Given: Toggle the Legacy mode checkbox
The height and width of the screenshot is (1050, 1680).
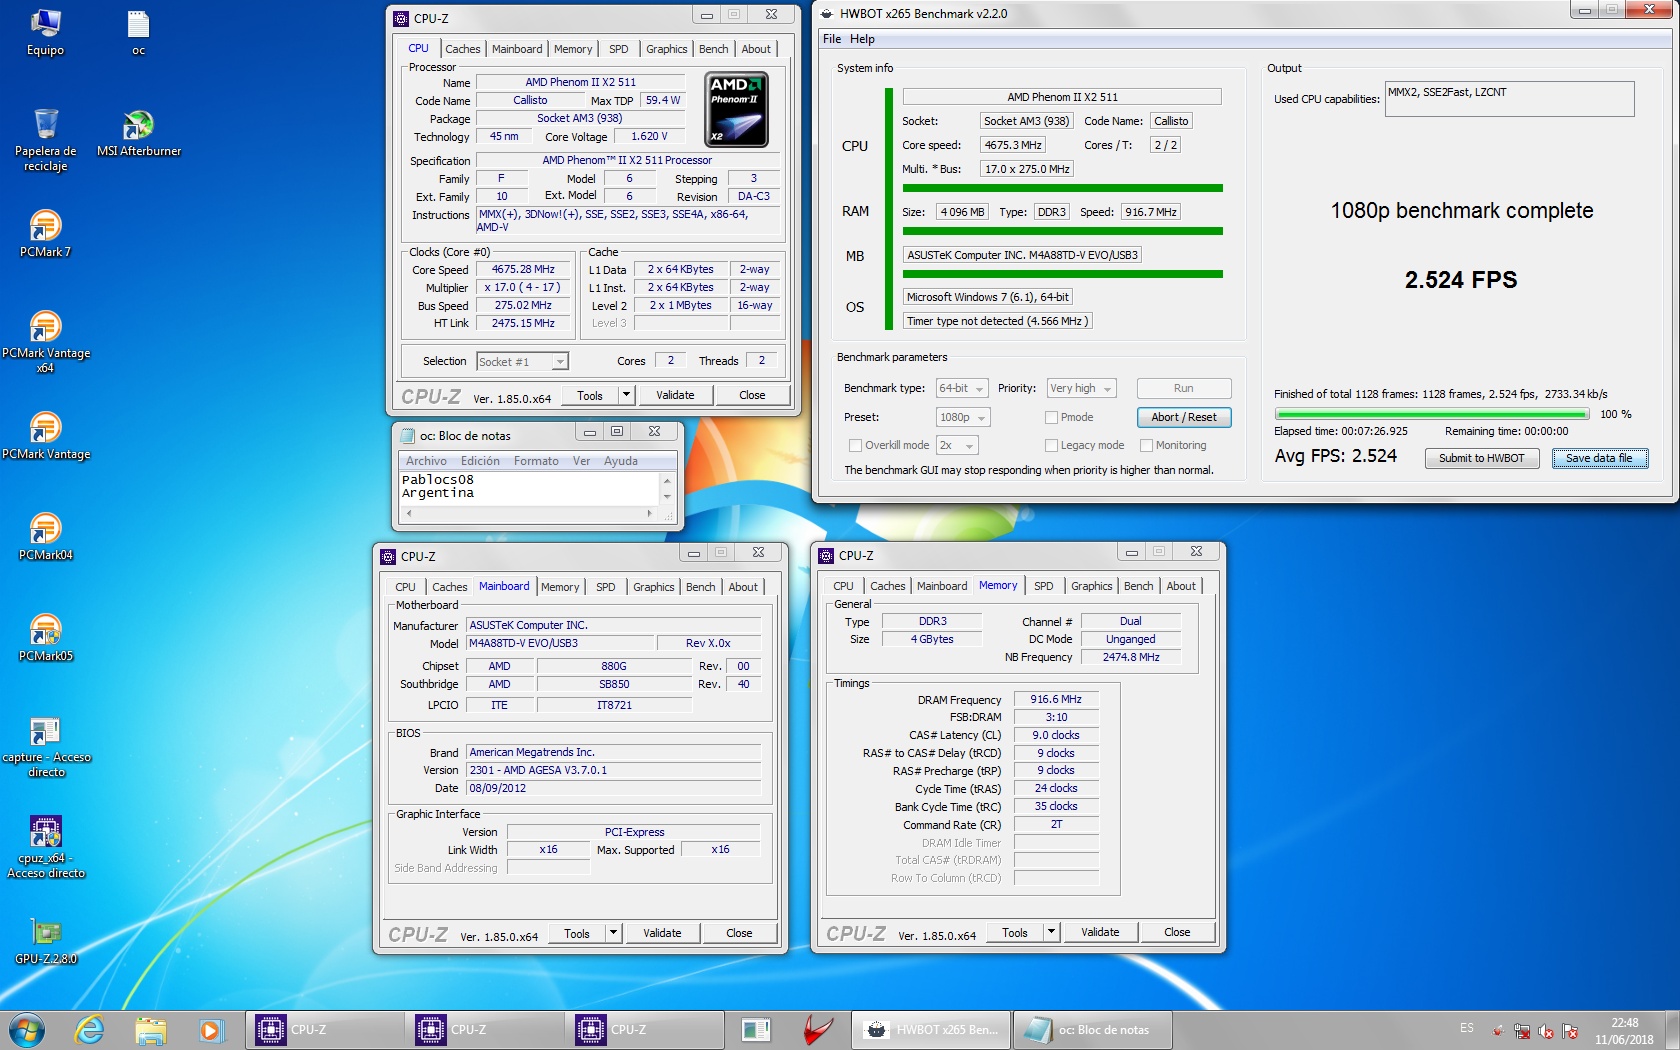Looking at the screenshot, I should point(1051,446).
